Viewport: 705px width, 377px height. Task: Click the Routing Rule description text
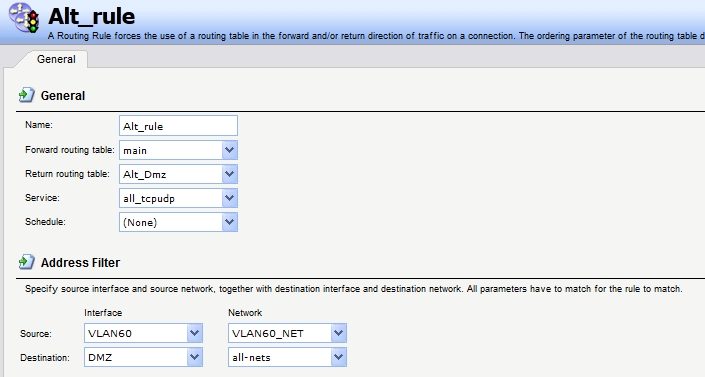pyautogui.click(x=376, y=36)
